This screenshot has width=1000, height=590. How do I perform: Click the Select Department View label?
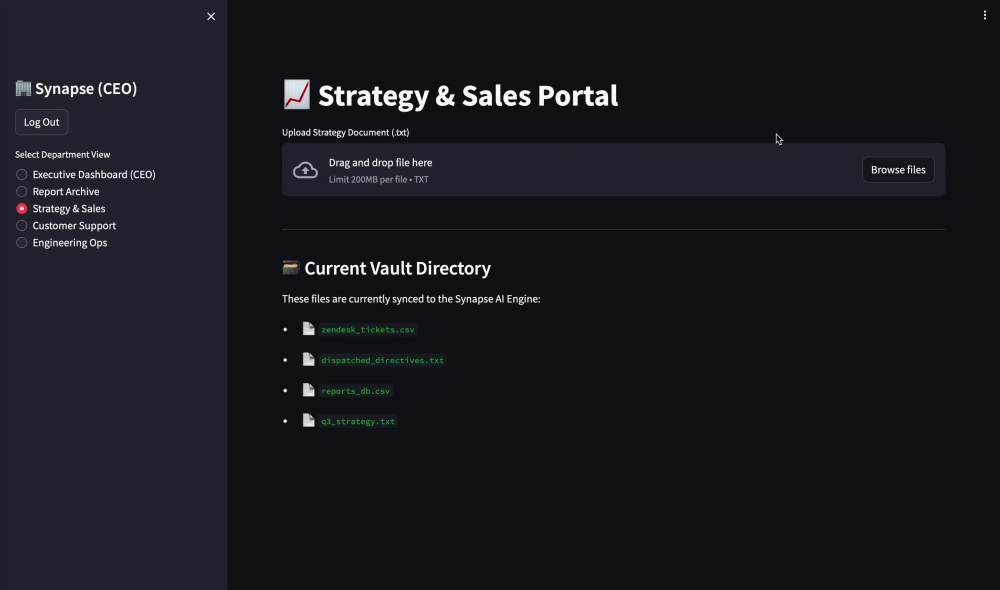click(62, 154)
